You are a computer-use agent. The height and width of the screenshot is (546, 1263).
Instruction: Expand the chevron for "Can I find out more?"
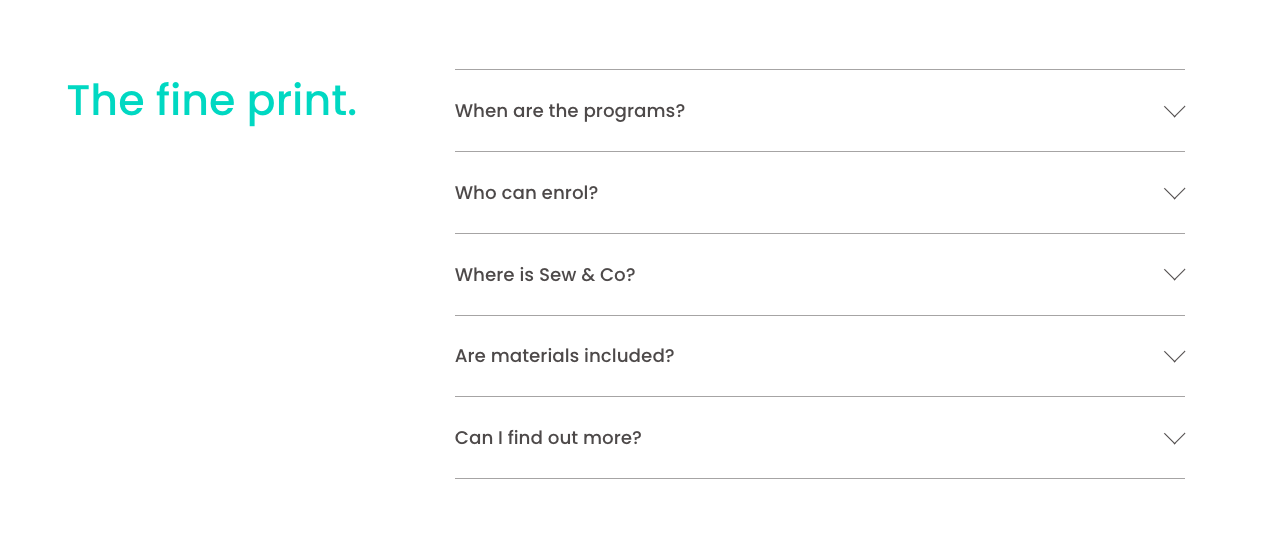pos(1174,438)
